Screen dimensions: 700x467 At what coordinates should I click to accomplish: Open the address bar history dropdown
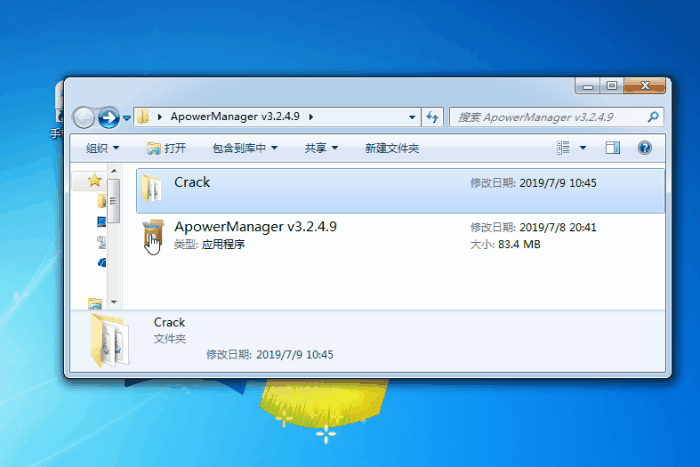point(412,117)
